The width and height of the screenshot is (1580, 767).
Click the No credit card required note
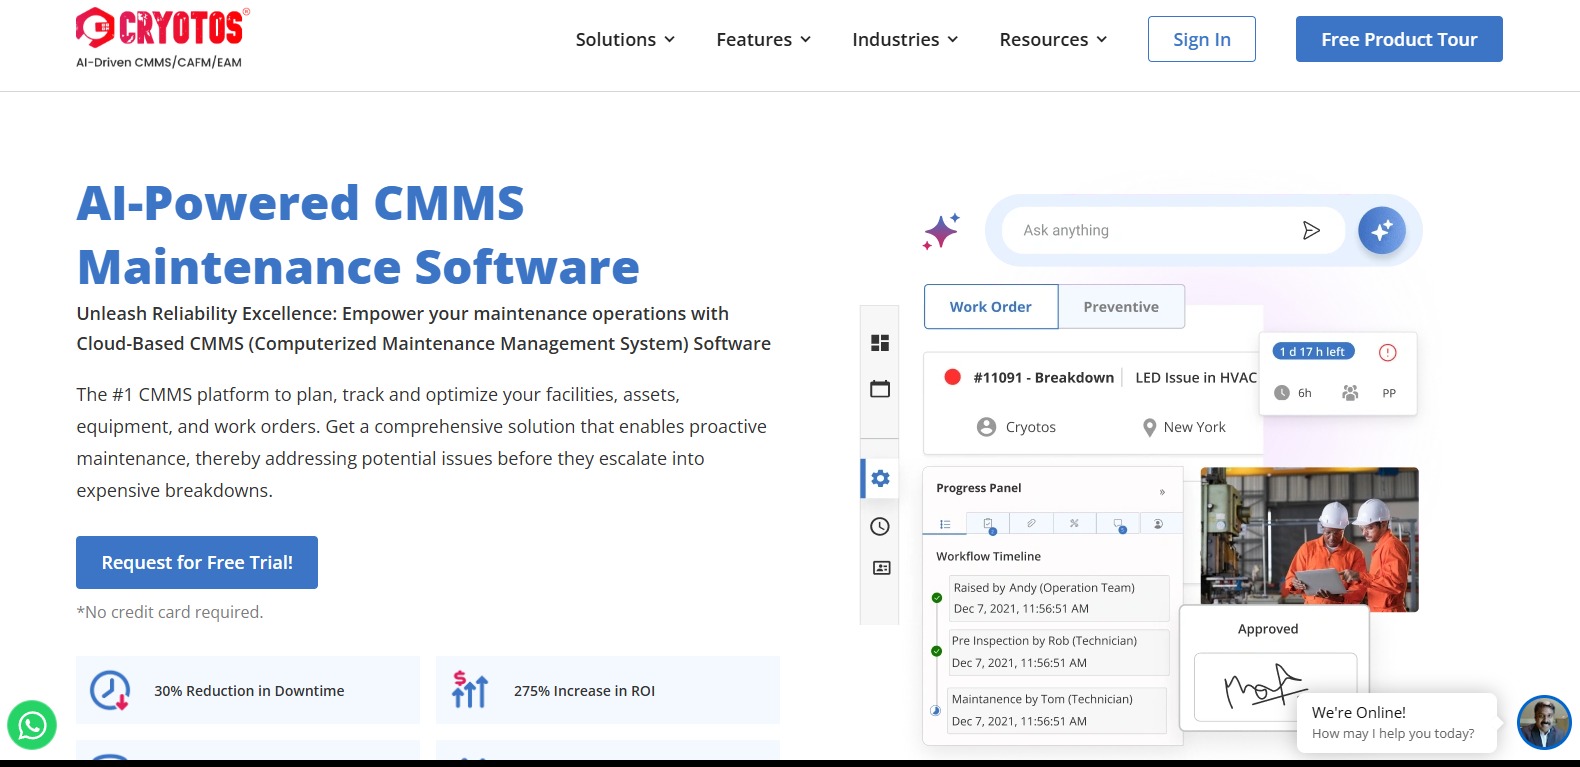point(170,612)
